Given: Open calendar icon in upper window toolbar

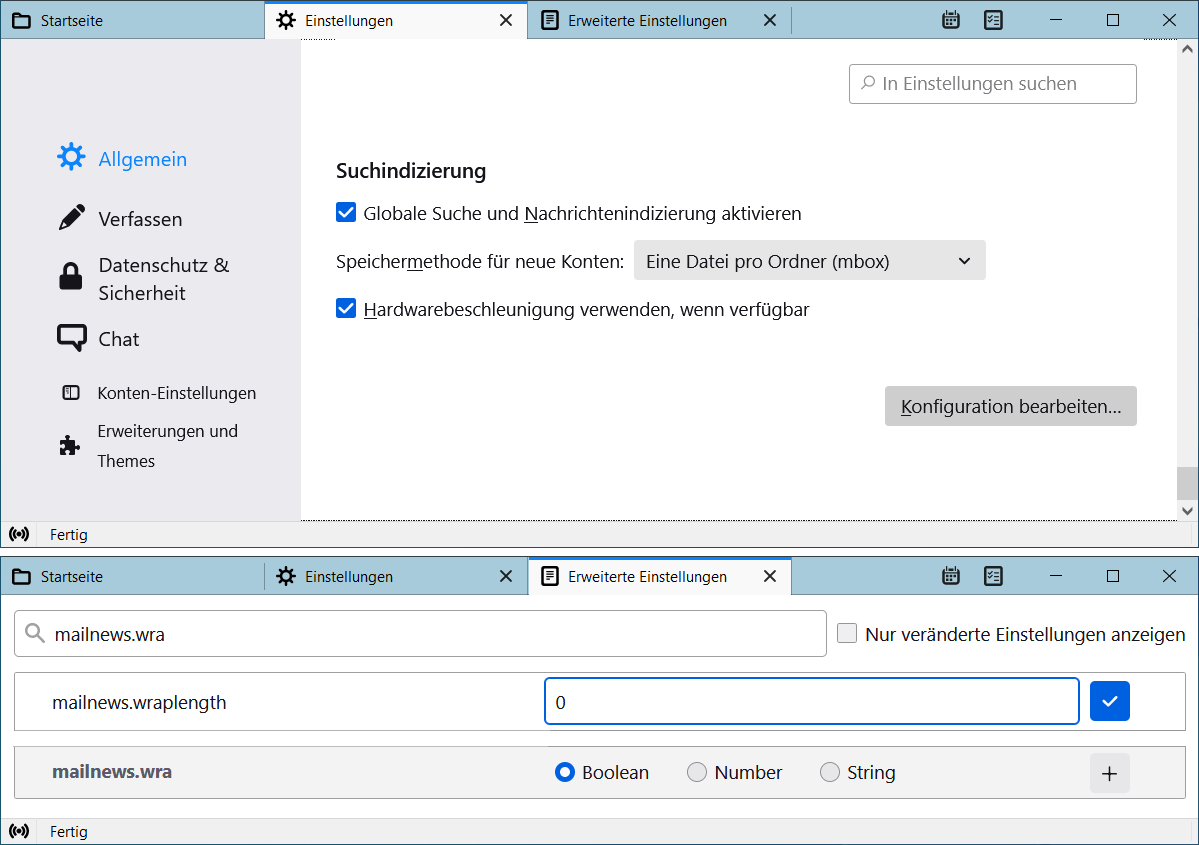Looking at the screenshot, I should (951, 20).
